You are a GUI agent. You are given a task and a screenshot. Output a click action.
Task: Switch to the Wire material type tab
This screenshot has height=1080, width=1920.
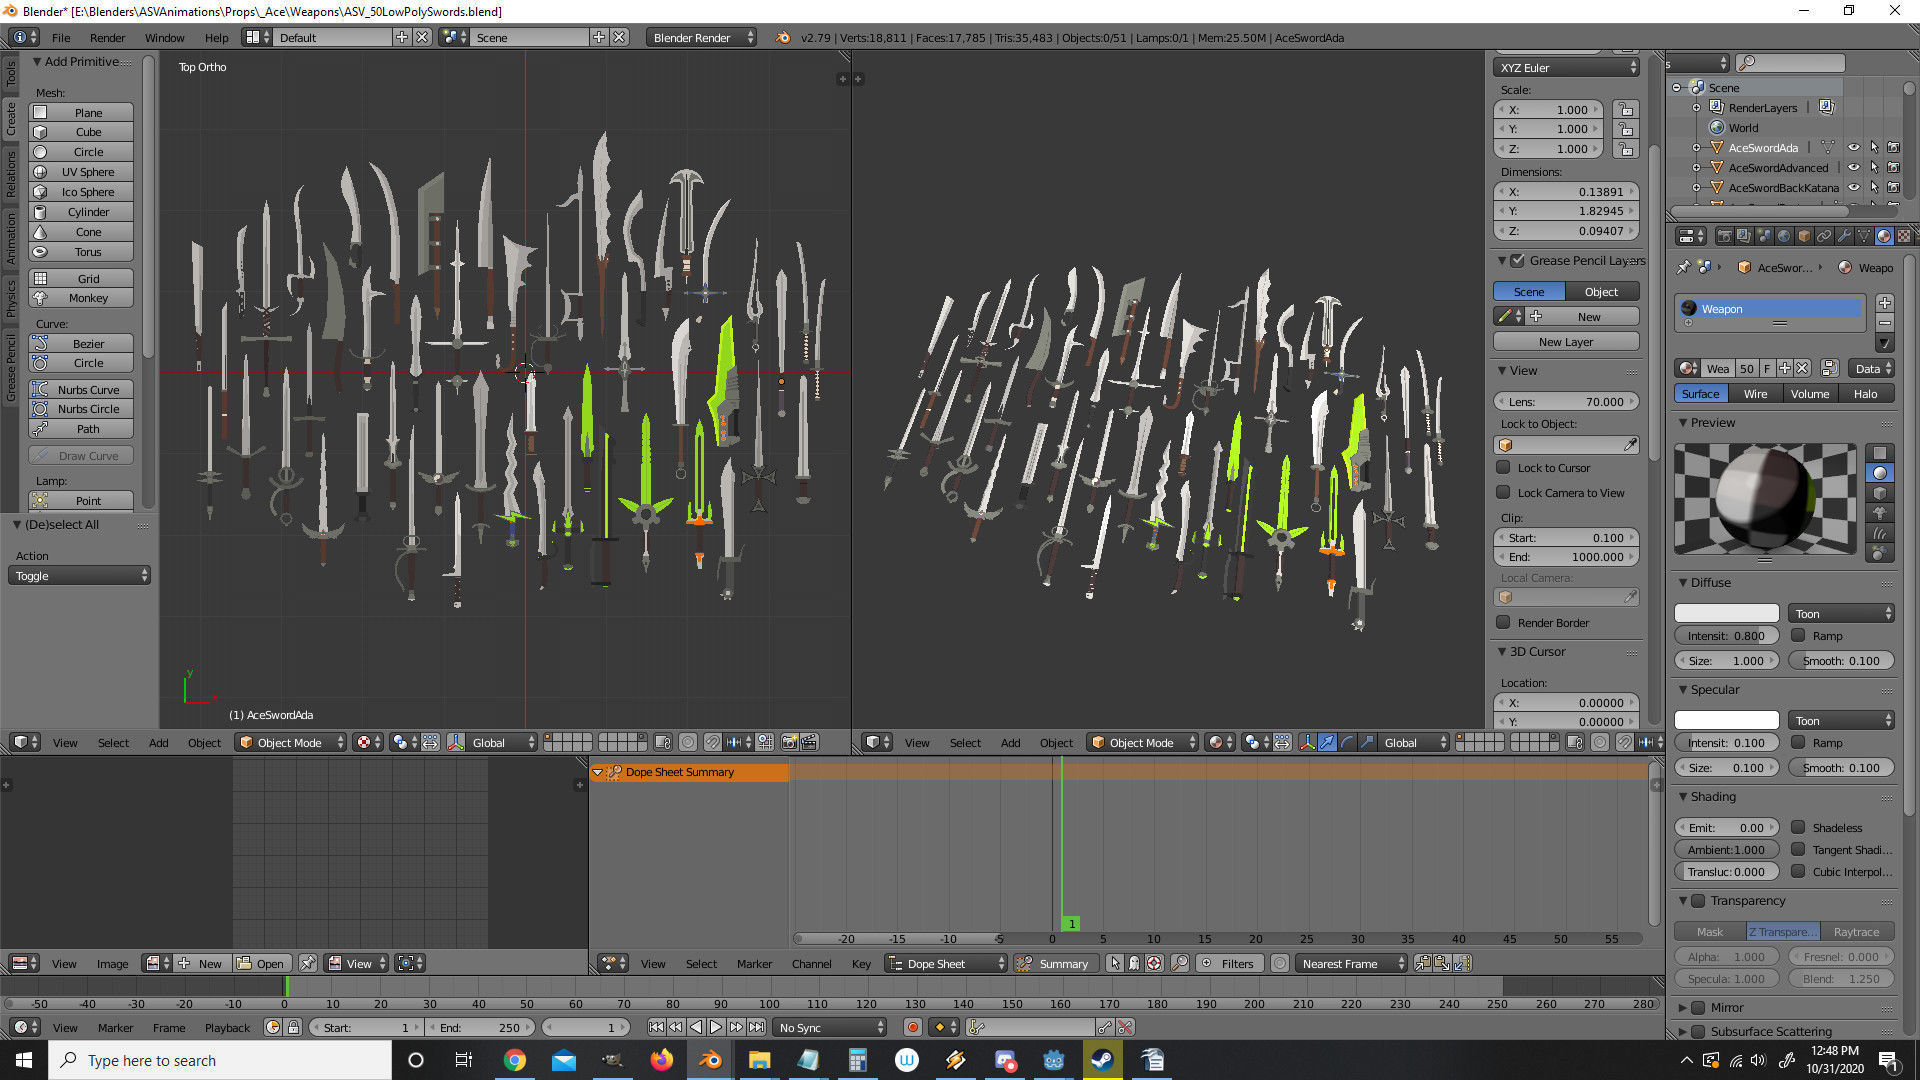point(1755,394)
